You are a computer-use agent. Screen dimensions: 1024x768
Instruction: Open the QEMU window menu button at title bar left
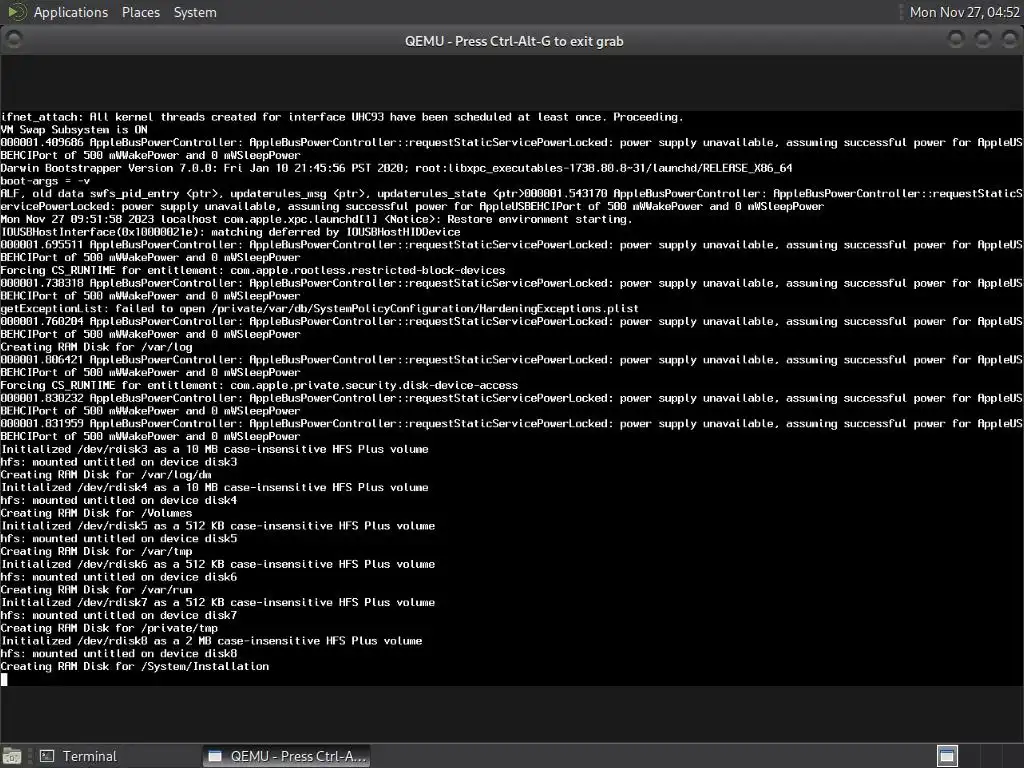point(13,40)
